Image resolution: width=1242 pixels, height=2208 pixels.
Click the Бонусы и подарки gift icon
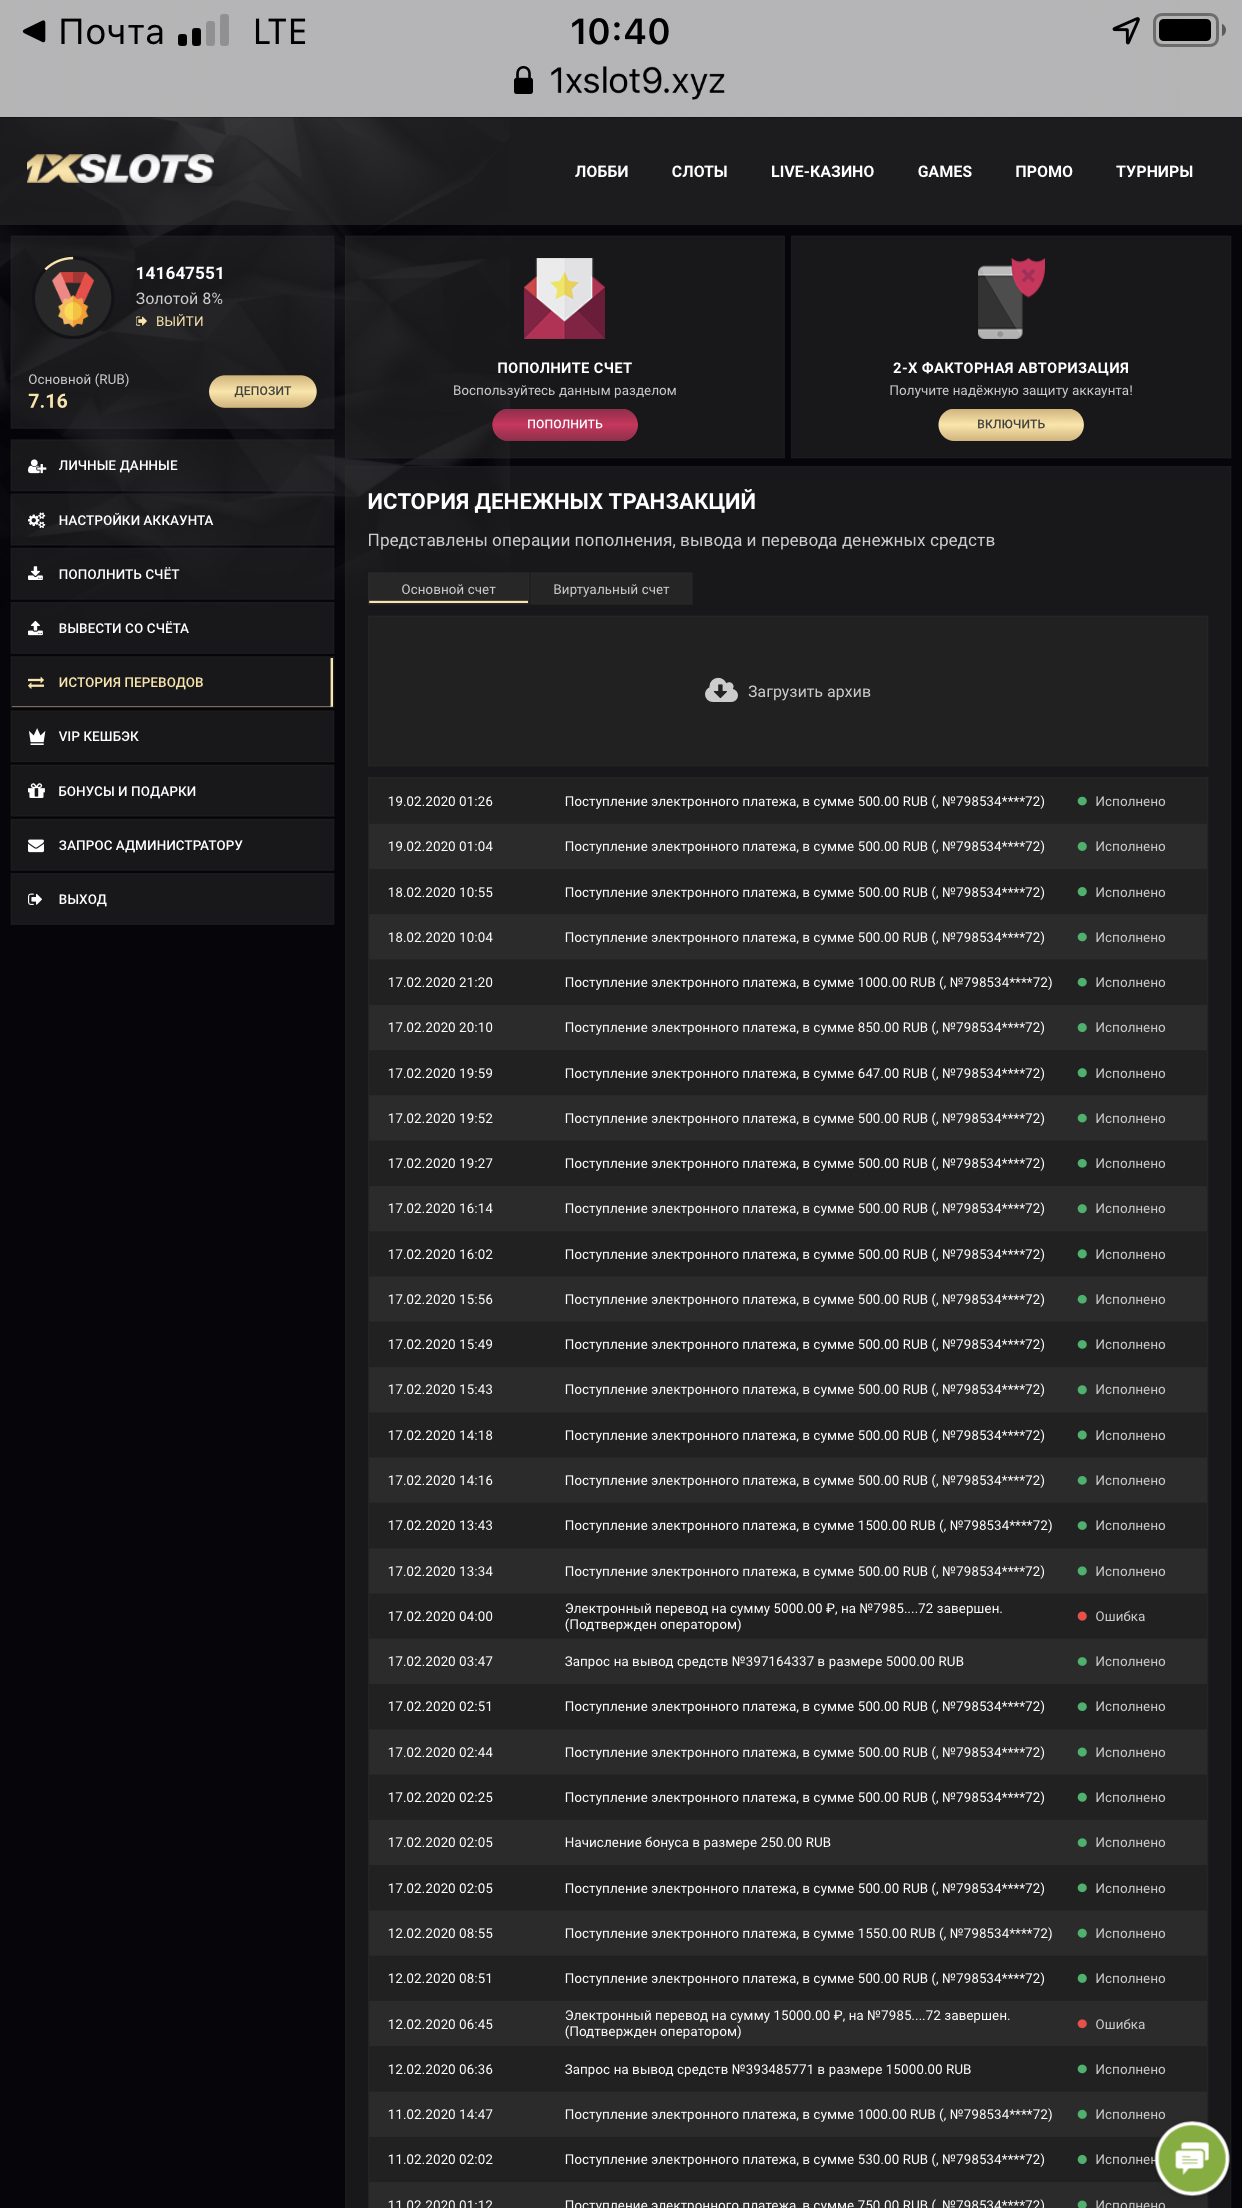pos(37,791)
